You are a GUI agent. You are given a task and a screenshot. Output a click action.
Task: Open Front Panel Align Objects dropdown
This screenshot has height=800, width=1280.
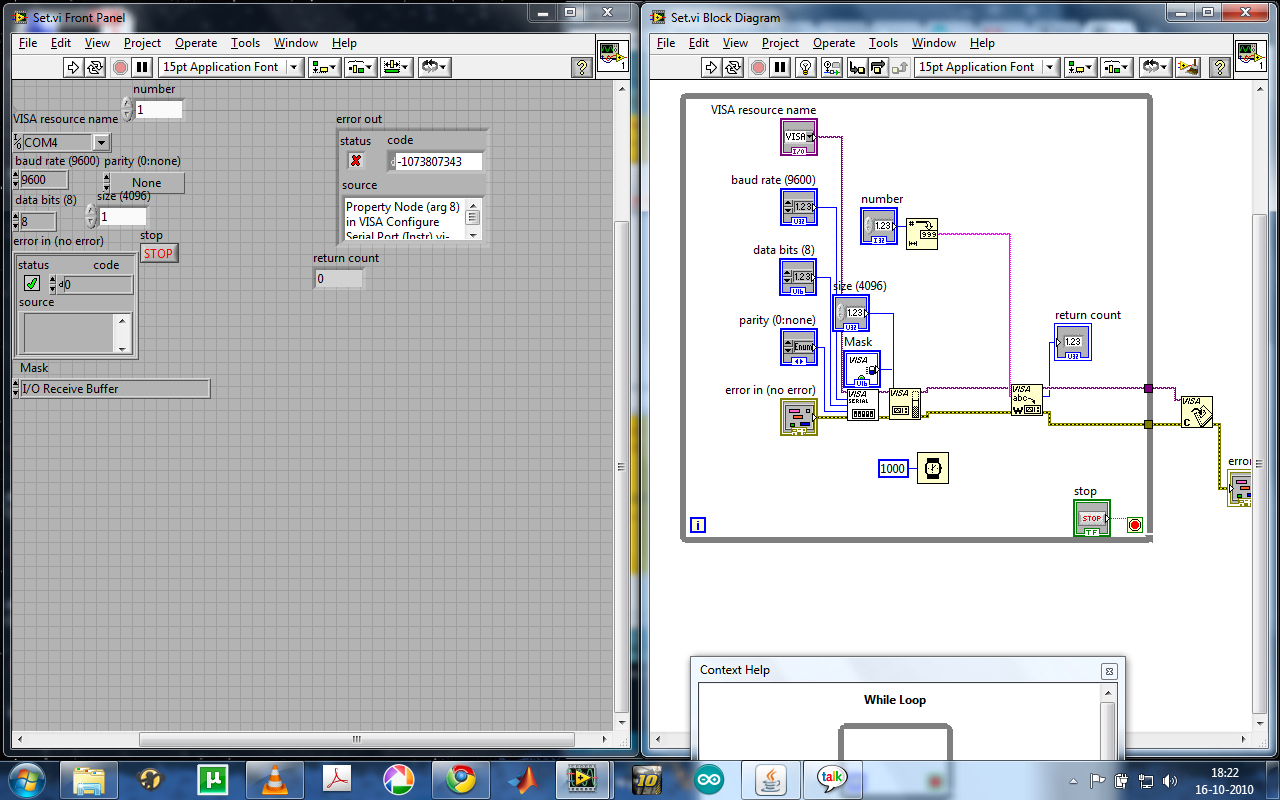point(324,67)
